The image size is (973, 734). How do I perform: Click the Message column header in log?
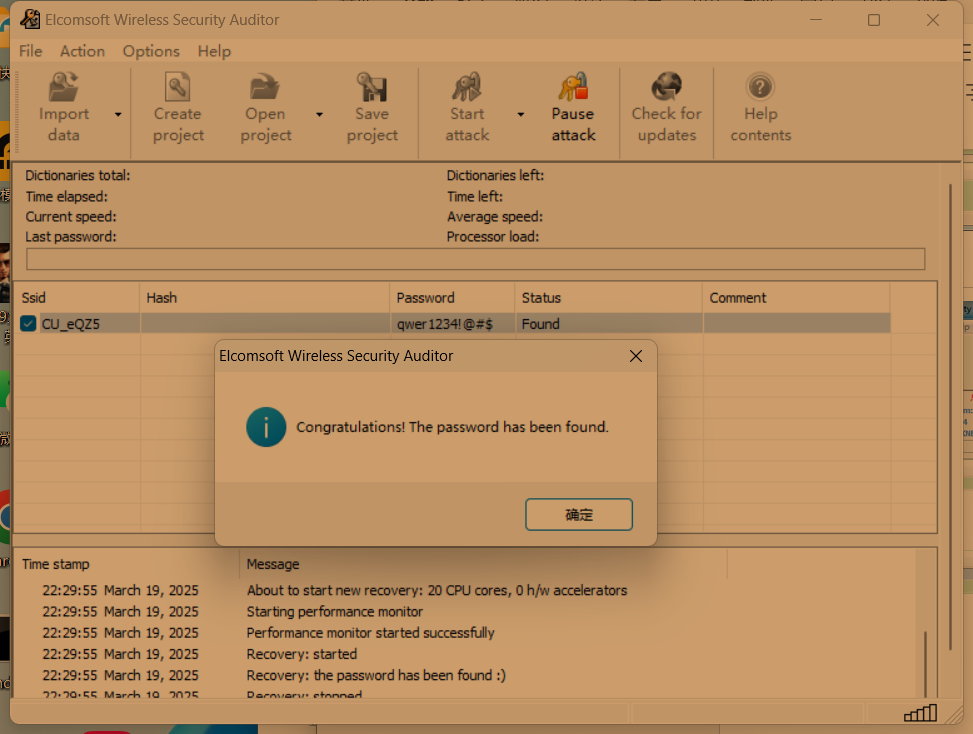coord(483,564)
